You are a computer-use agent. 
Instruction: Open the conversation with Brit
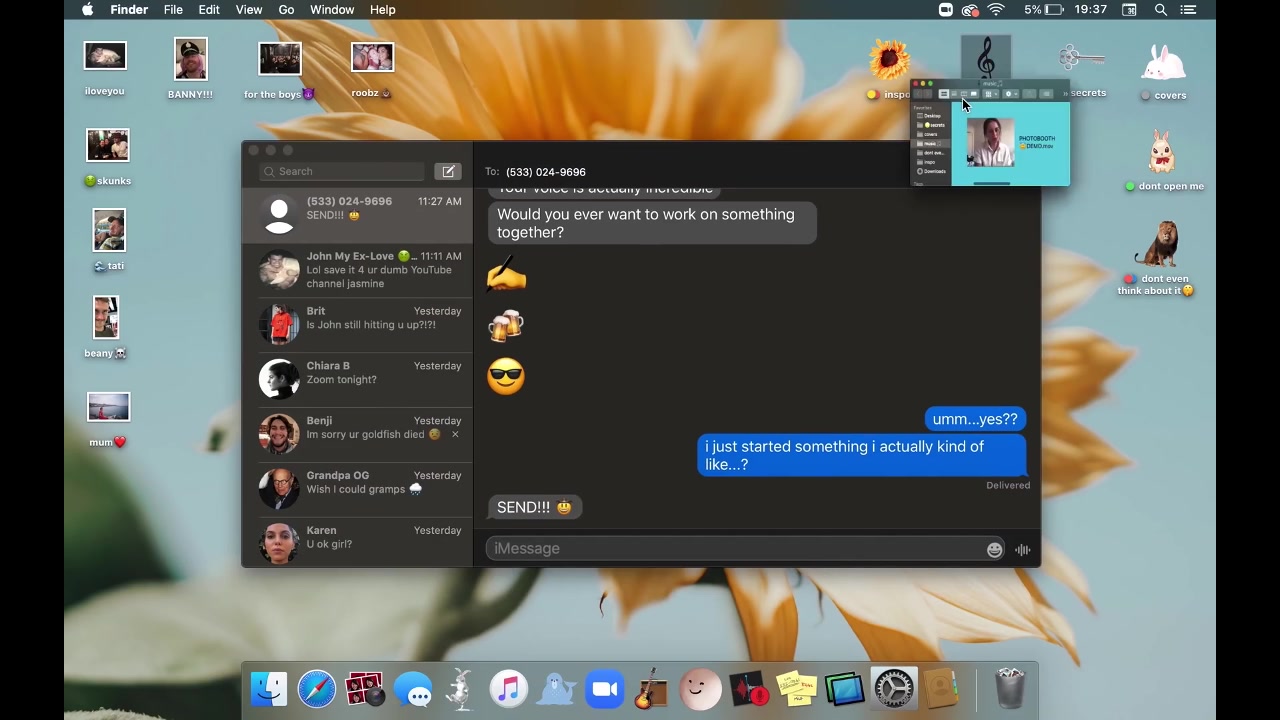[357, 325]
